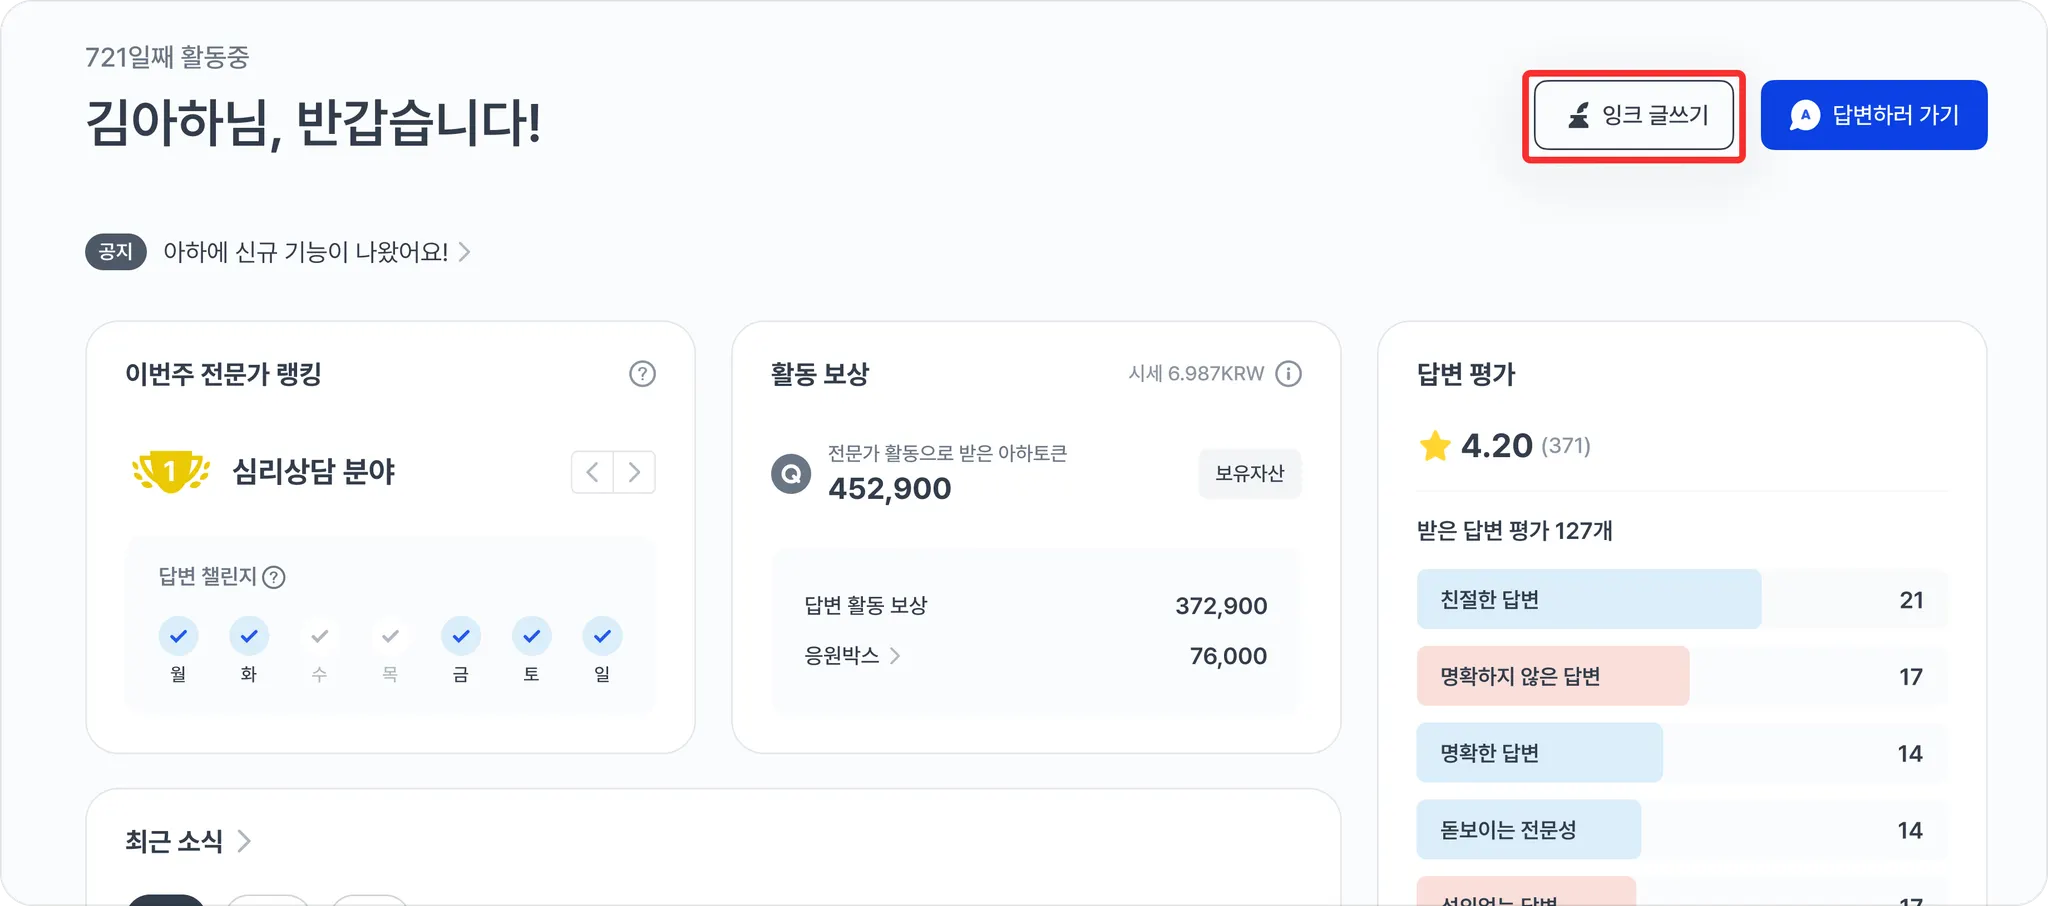Toggle Wednesday (수) challenge check
The height and width of the screenshot is (906, 2048).
pos(320,636)
